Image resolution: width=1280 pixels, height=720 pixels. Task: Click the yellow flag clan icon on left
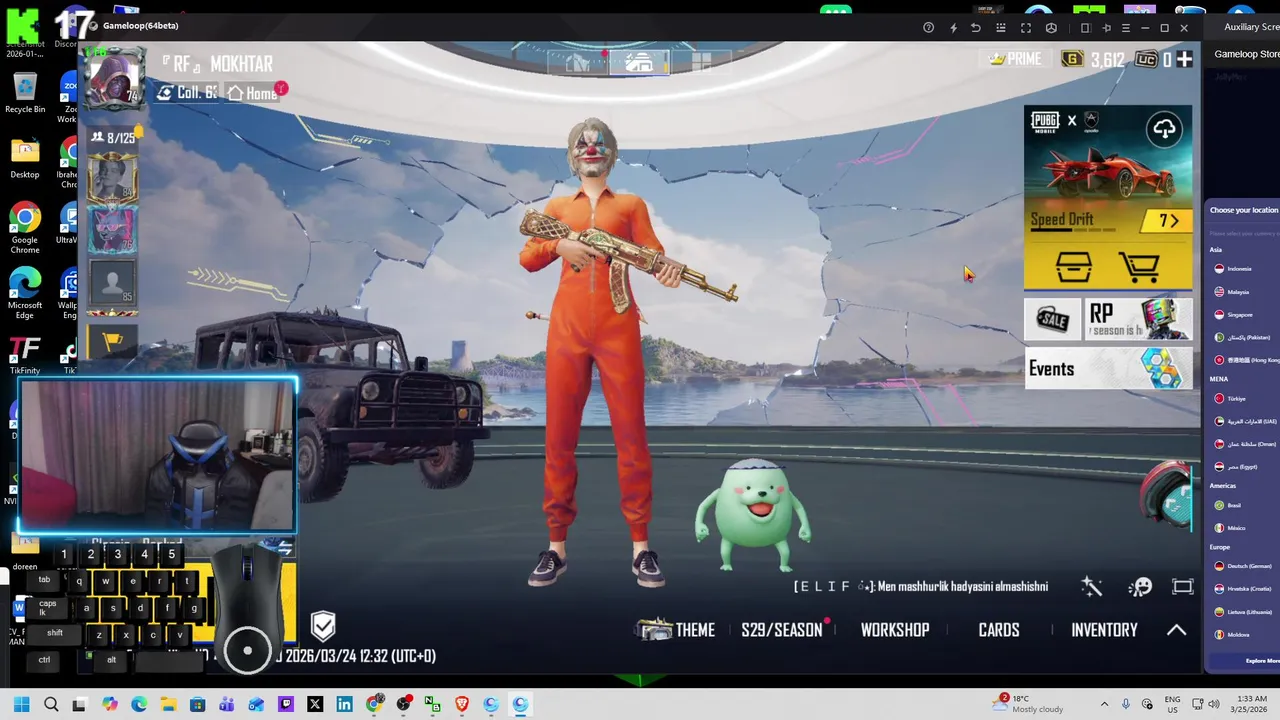113,341
